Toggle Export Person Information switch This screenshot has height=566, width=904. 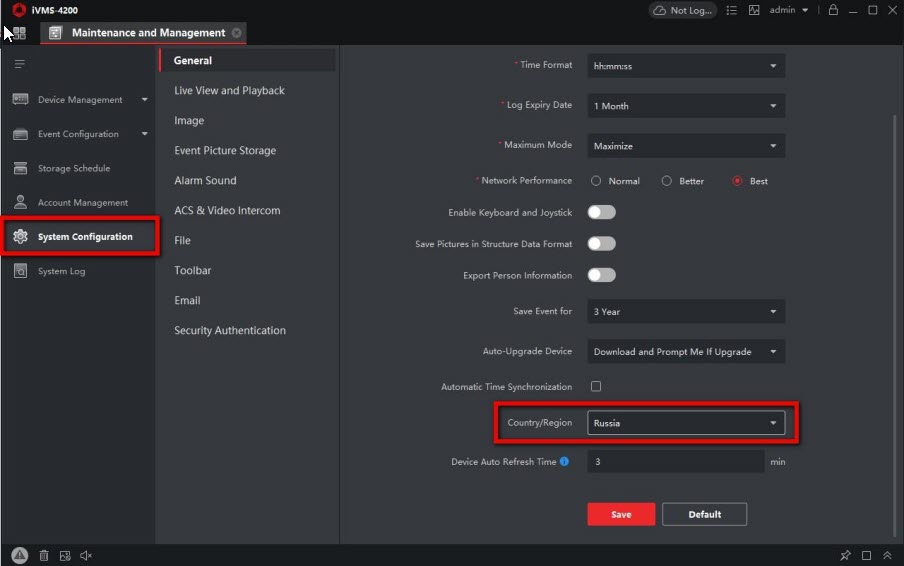(601, 275)
